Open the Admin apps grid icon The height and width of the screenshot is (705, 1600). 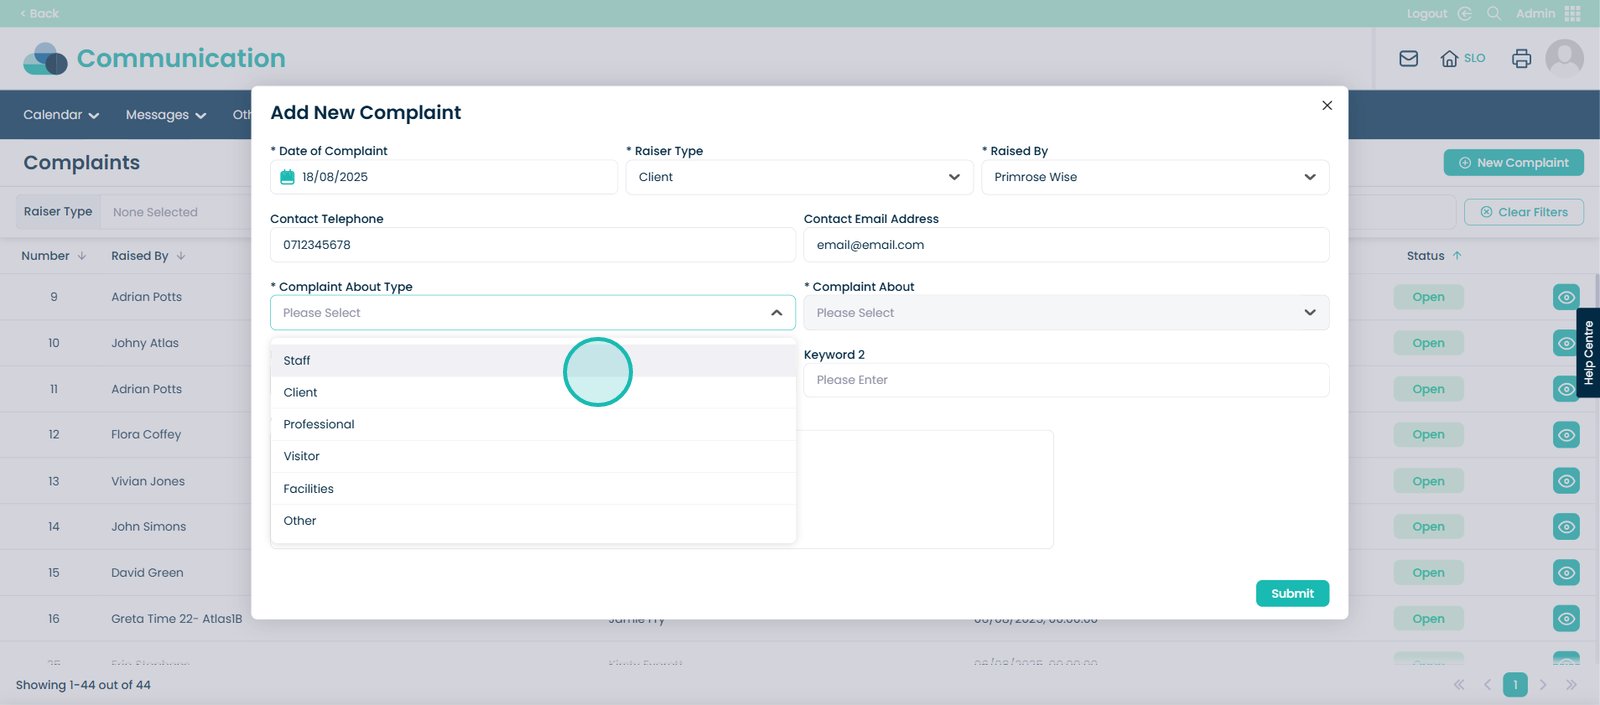point(1573,14)
